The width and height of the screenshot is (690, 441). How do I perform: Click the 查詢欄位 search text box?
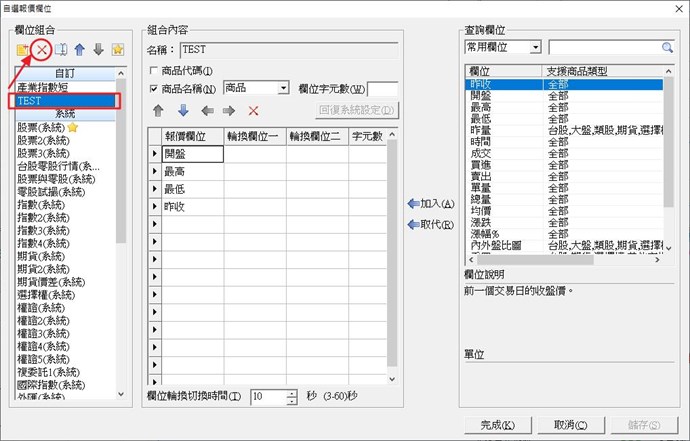click(x=605, y=48)
